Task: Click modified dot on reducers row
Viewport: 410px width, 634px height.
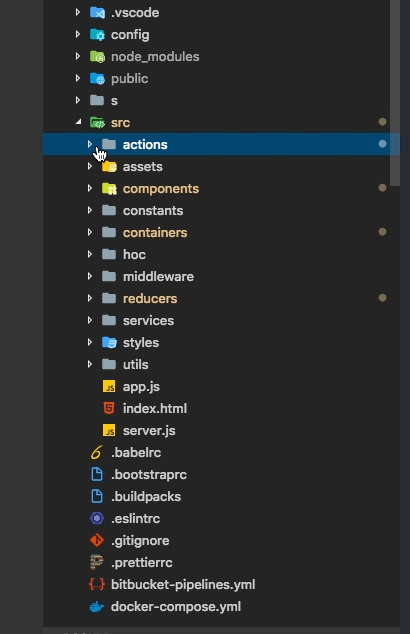Action: coord(382,298)
